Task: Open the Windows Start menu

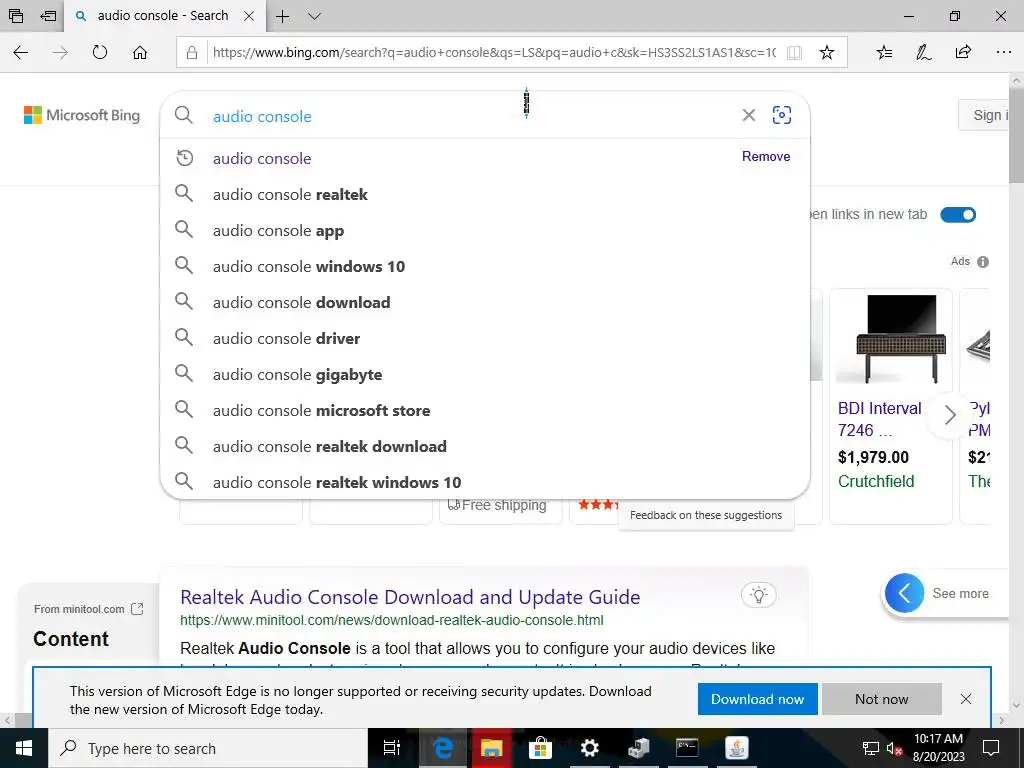Action: (x=24, y=748)
